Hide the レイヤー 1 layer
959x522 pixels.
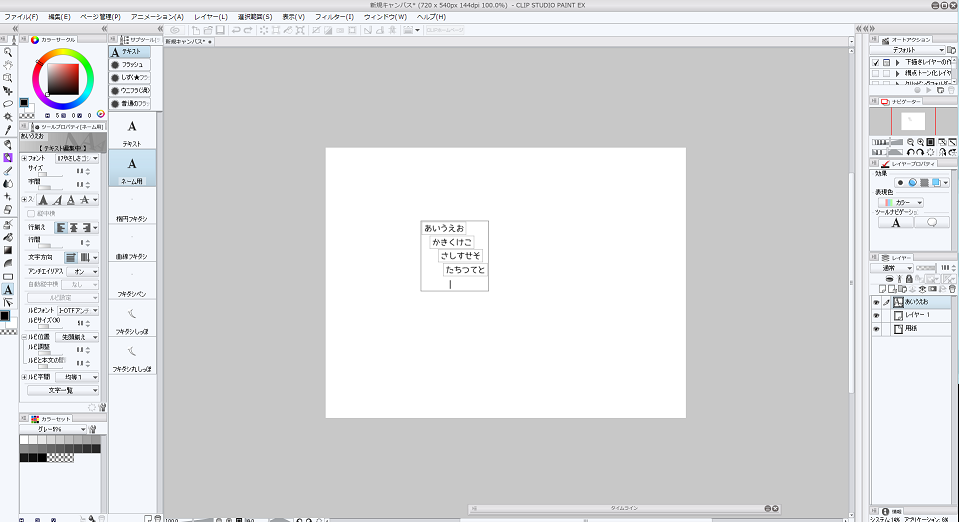[876, 316]
